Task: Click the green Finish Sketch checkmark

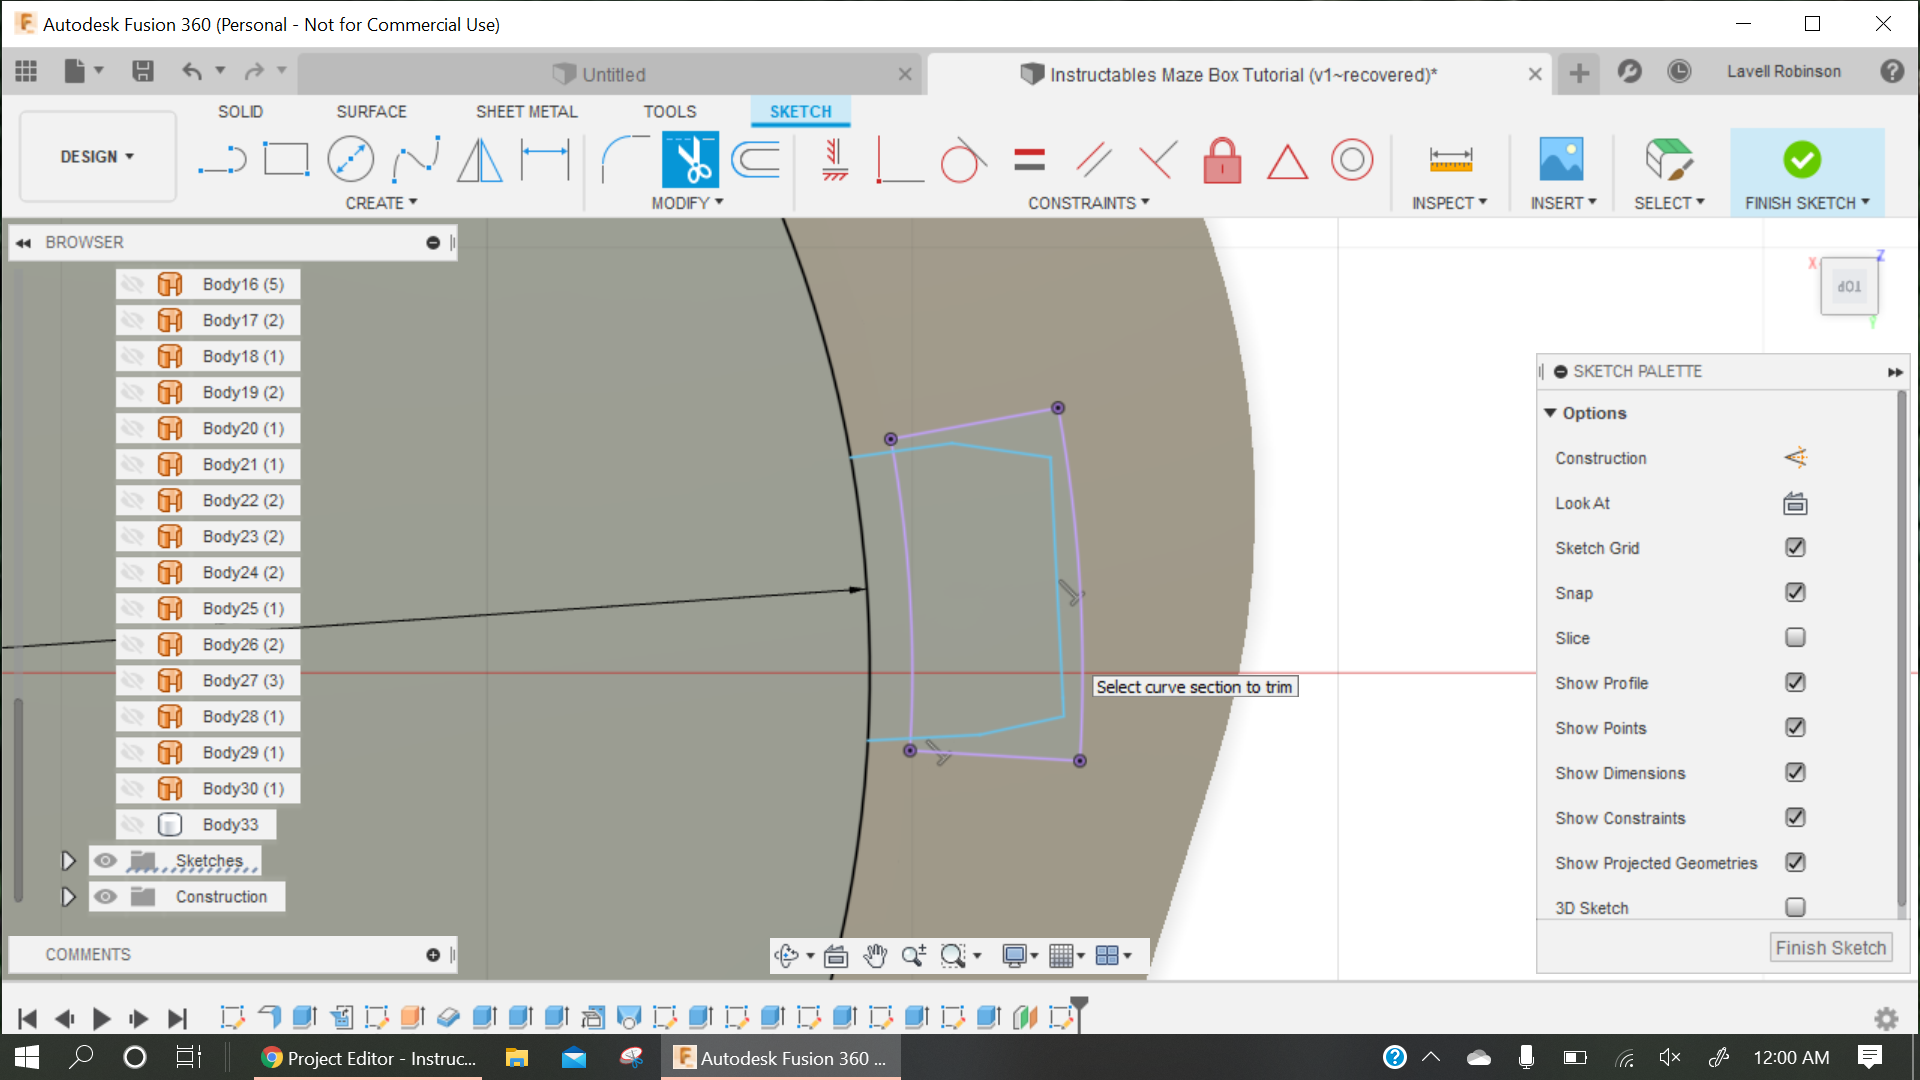Action: 1801,159
